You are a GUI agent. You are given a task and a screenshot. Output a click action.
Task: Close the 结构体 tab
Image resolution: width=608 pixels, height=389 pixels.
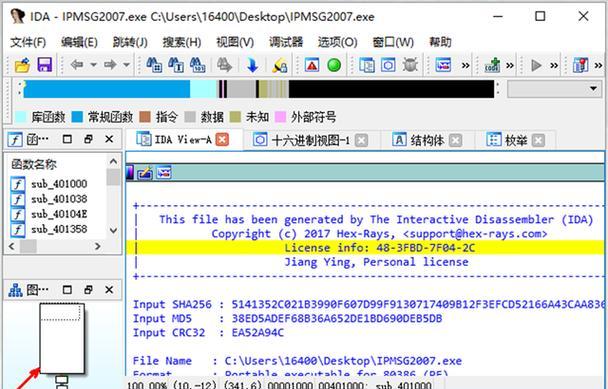(455, 140)
